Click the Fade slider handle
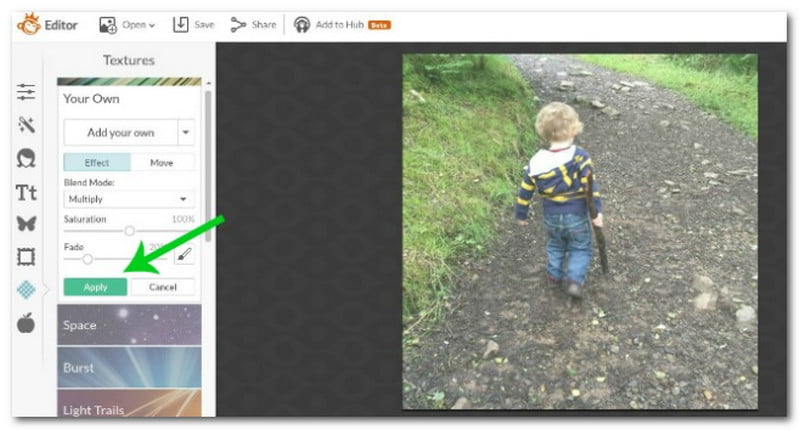The image size is (800, 430). [x=88, y=259]
